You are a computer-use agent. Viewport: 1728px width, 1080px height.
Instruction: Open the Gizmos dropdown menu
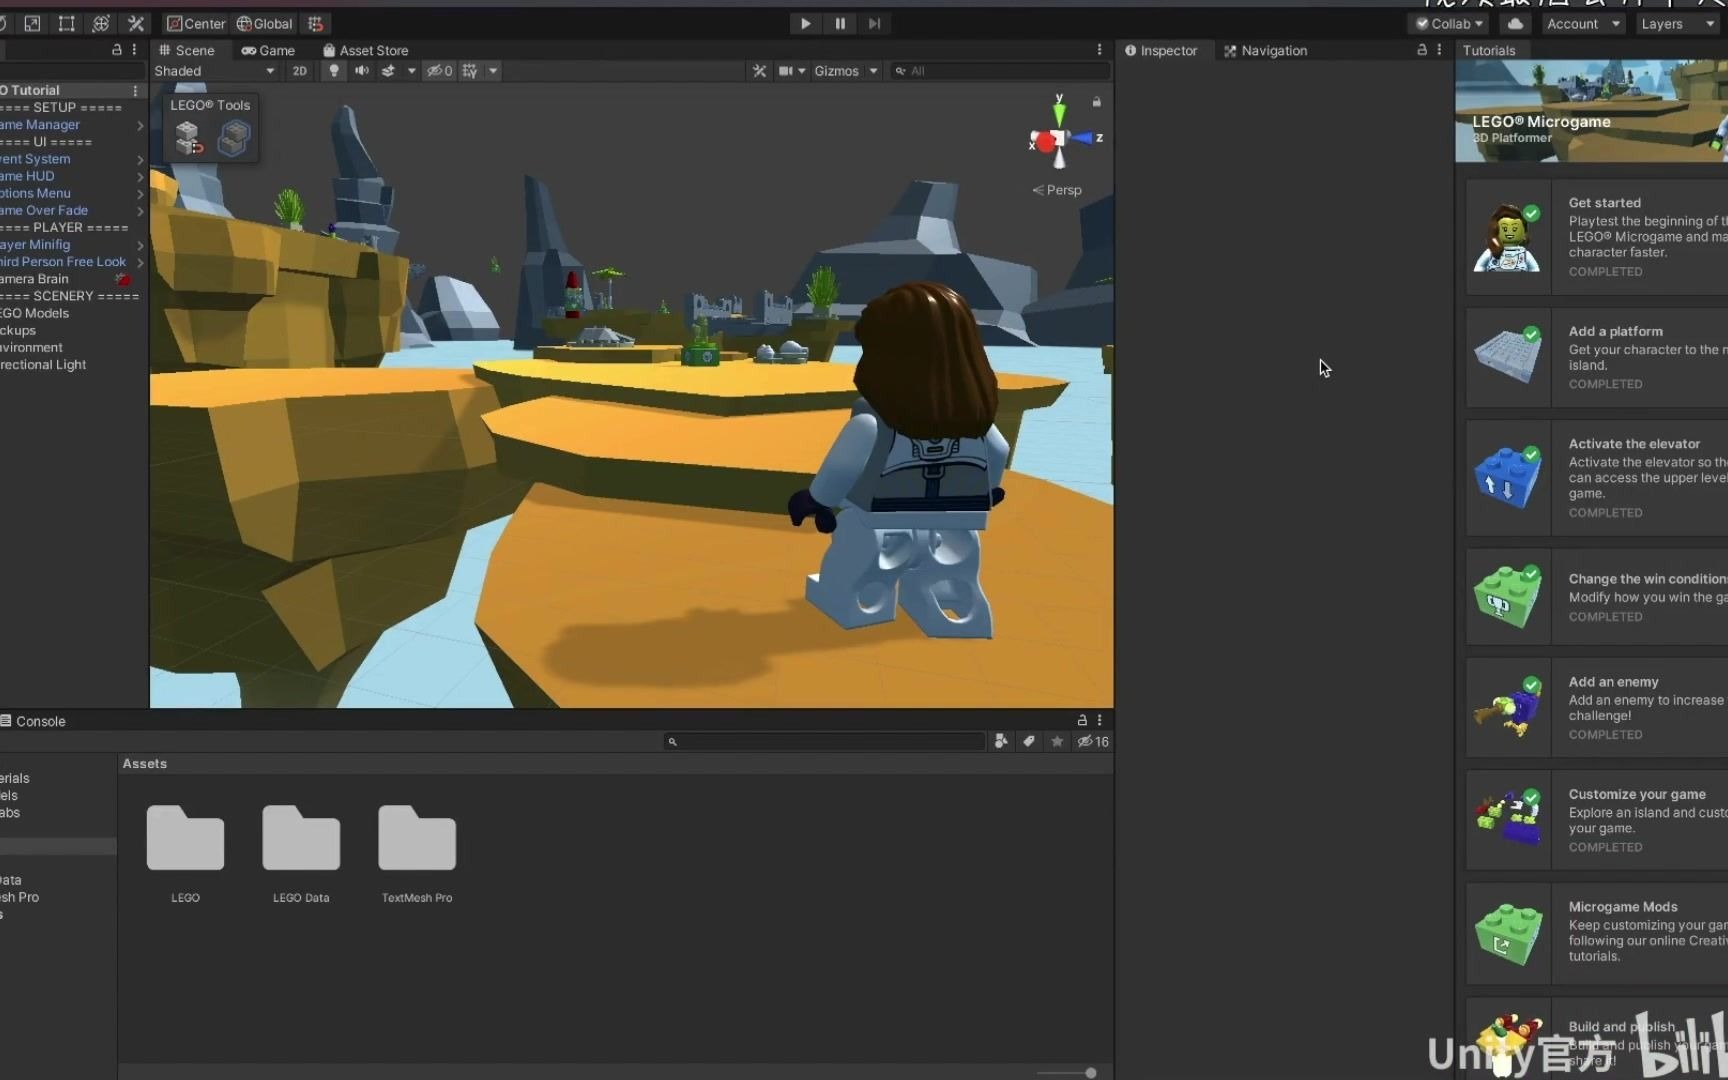pyautogui.click(x=846, y=70)
